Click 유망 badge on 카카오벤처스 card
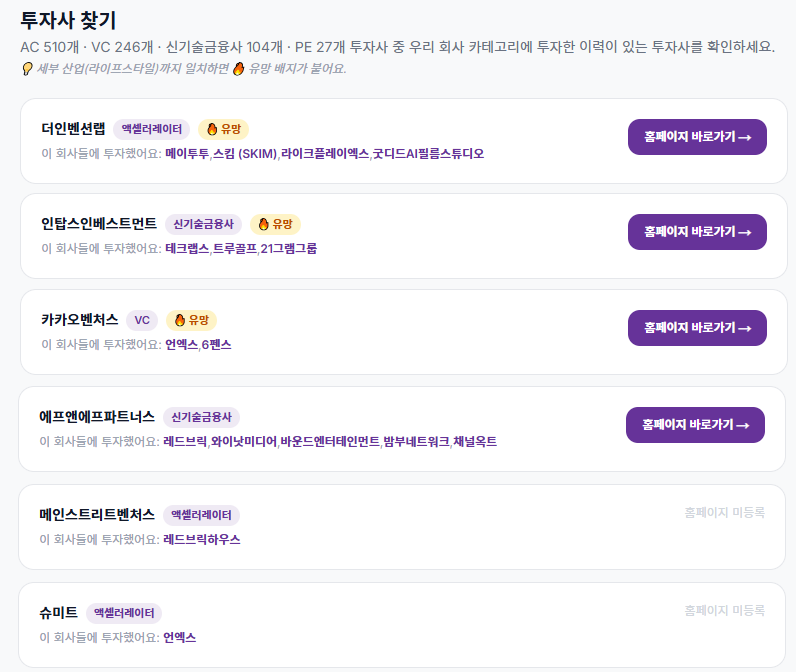796x672 pixels. point(191,320)
